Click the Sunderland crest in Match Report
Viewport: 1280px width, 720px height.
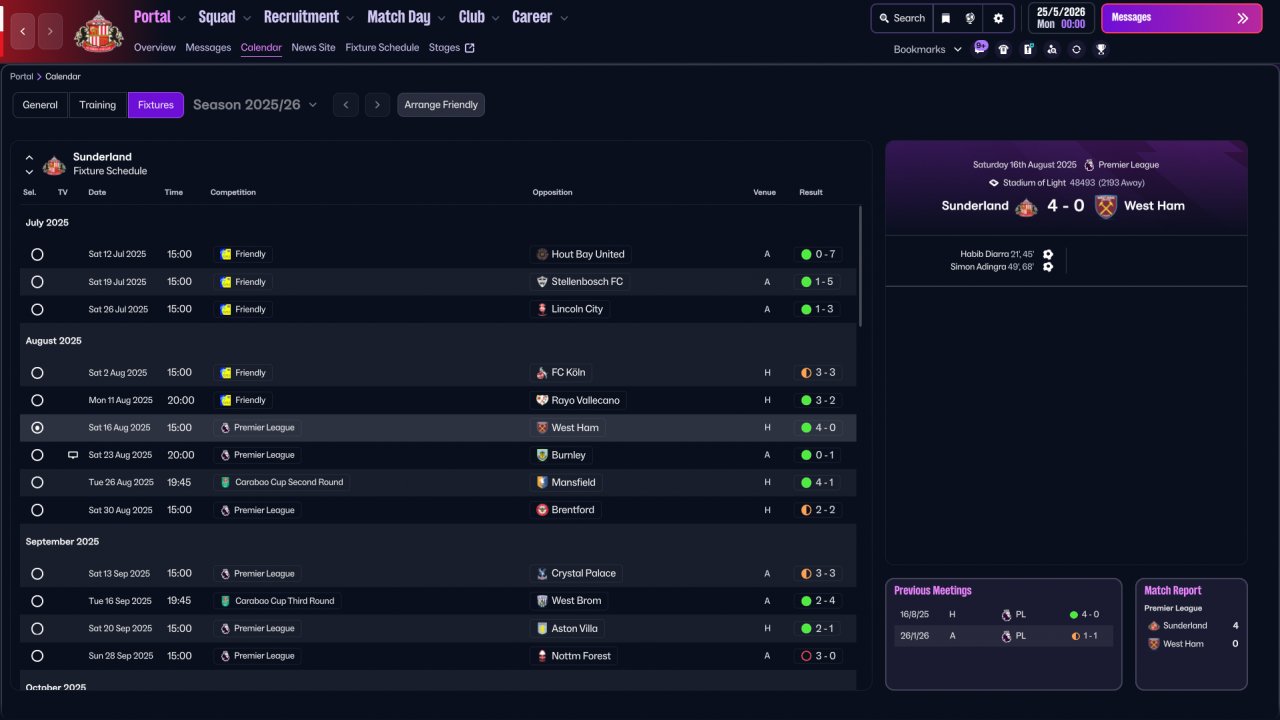1153,626
